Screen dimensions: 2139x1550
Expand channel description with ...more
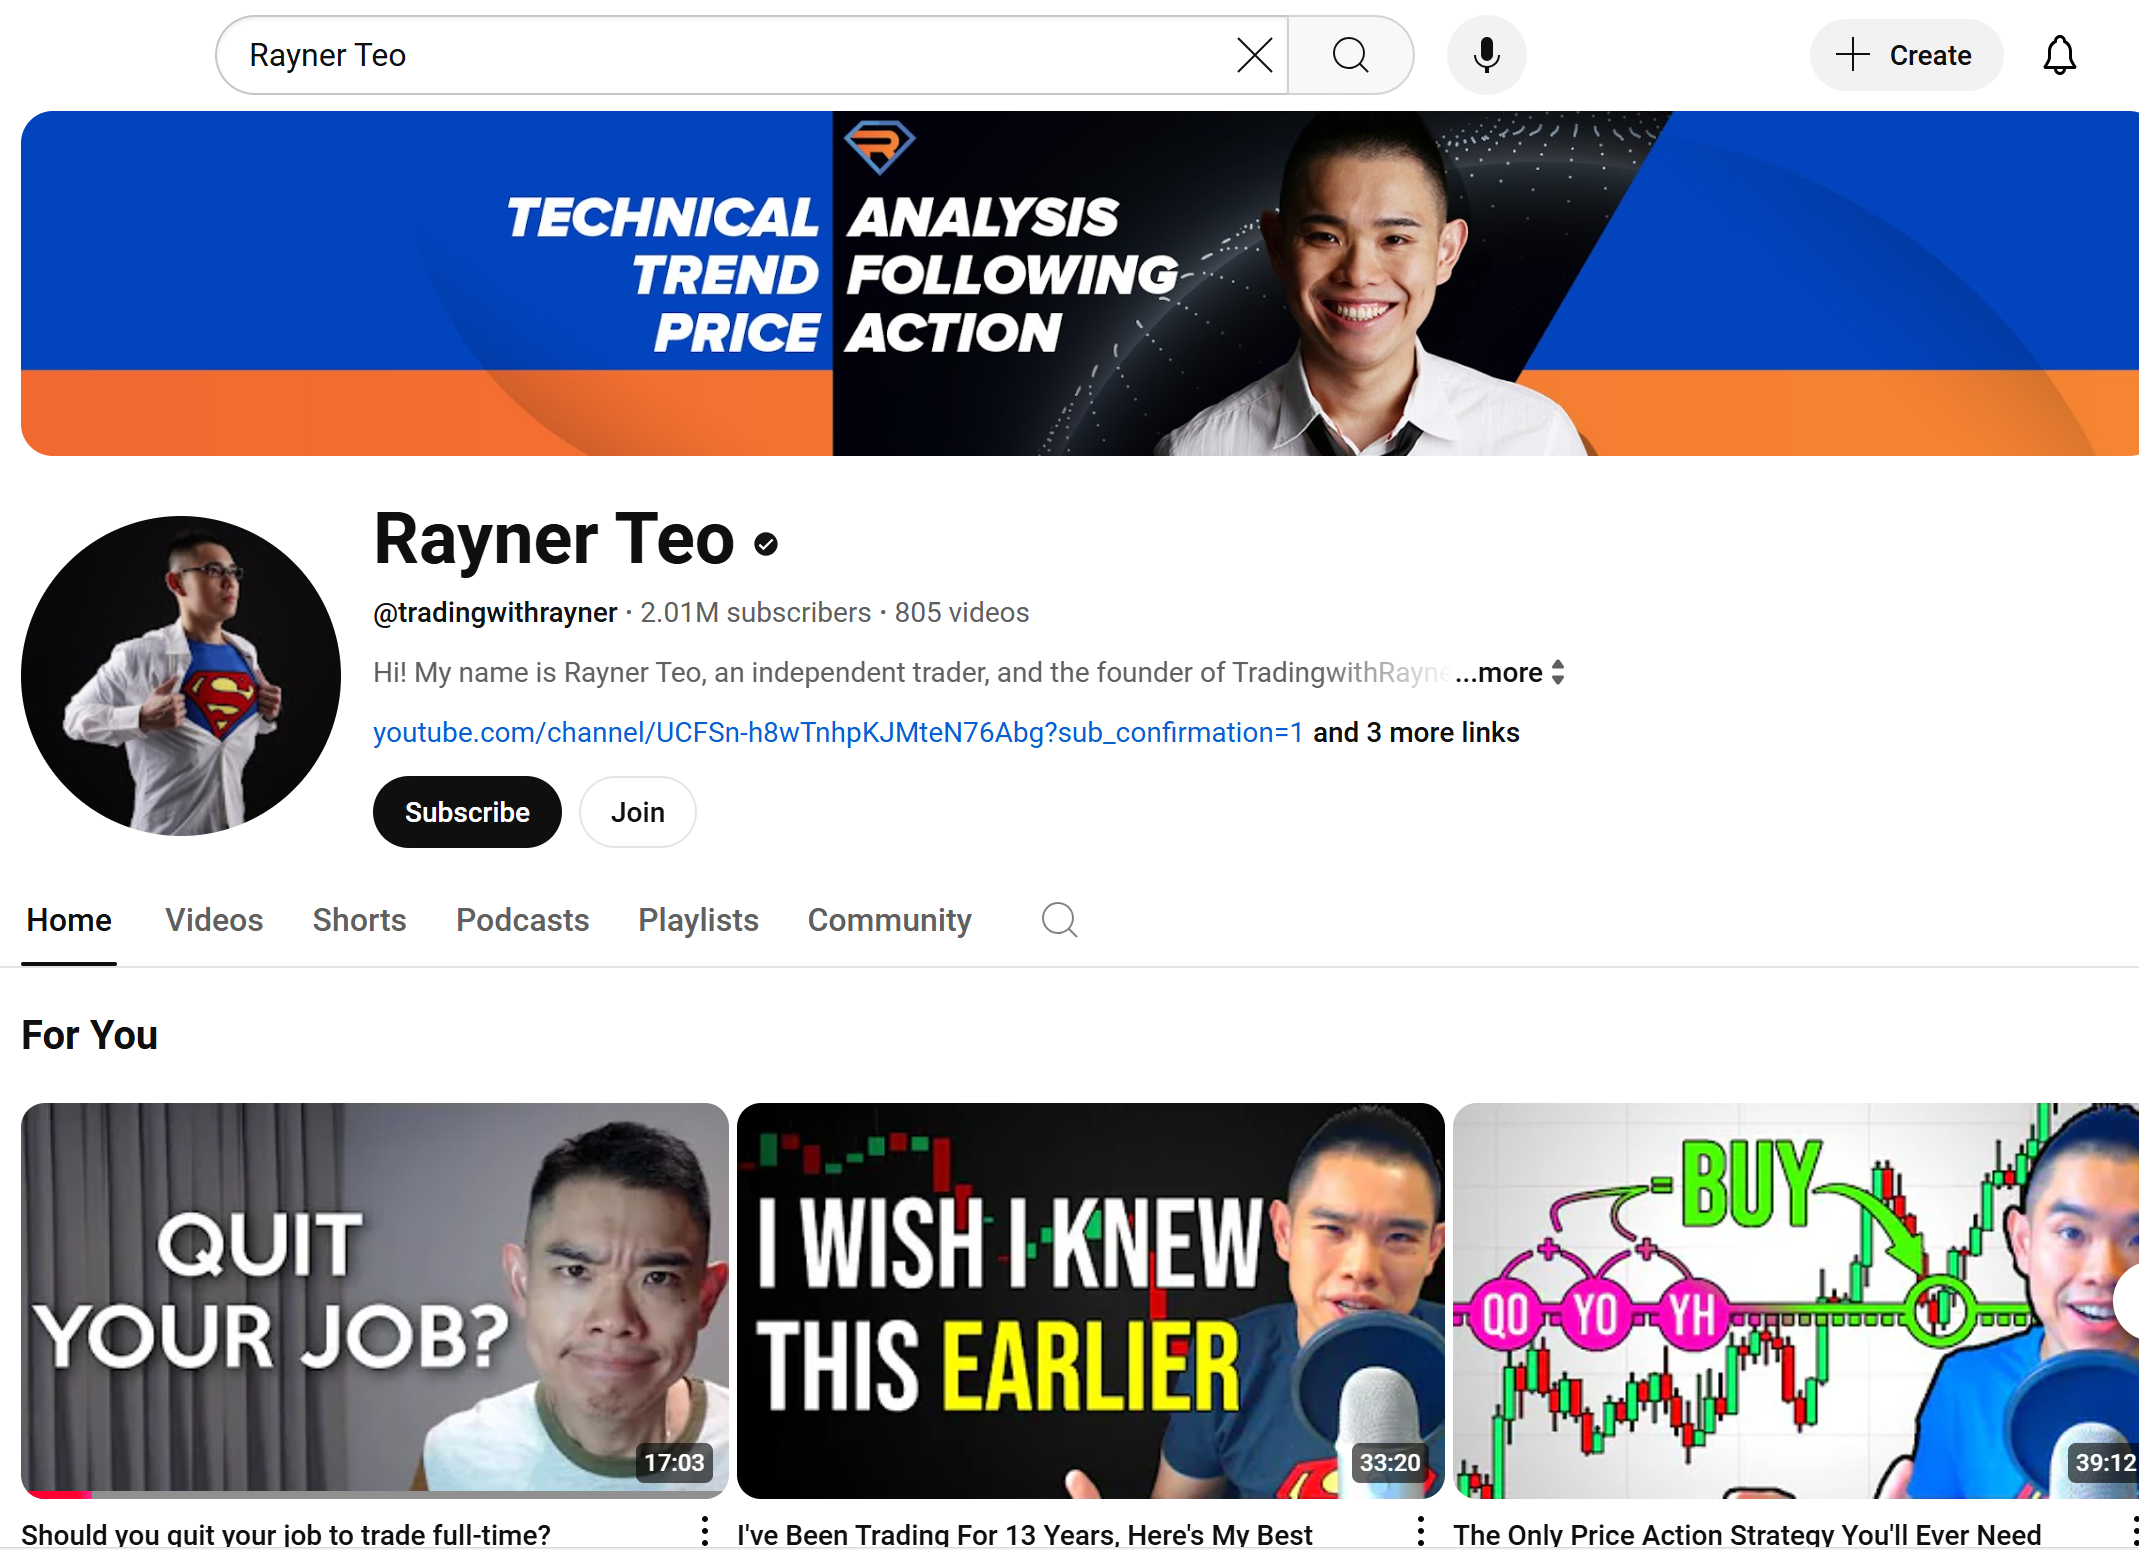[1499, 672]
